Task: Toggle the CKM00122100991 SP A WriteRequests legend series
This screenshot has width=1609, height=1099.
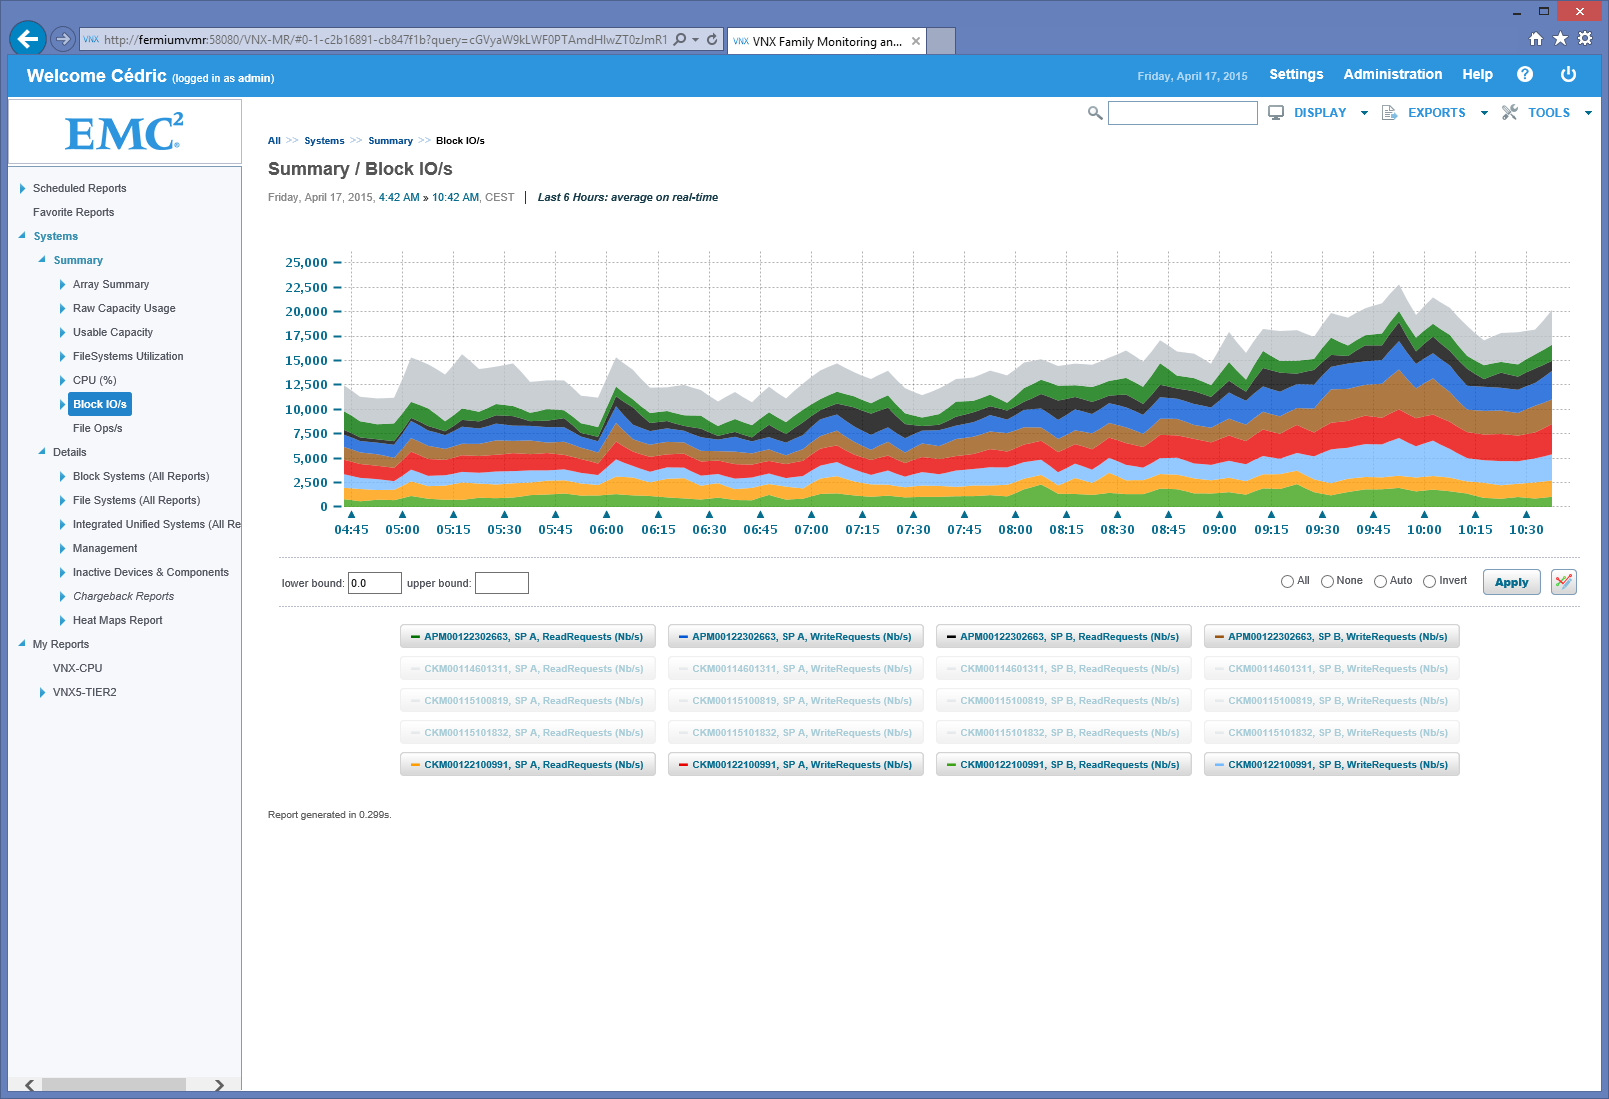Action: pyautogui.click(x=796, y=765)
